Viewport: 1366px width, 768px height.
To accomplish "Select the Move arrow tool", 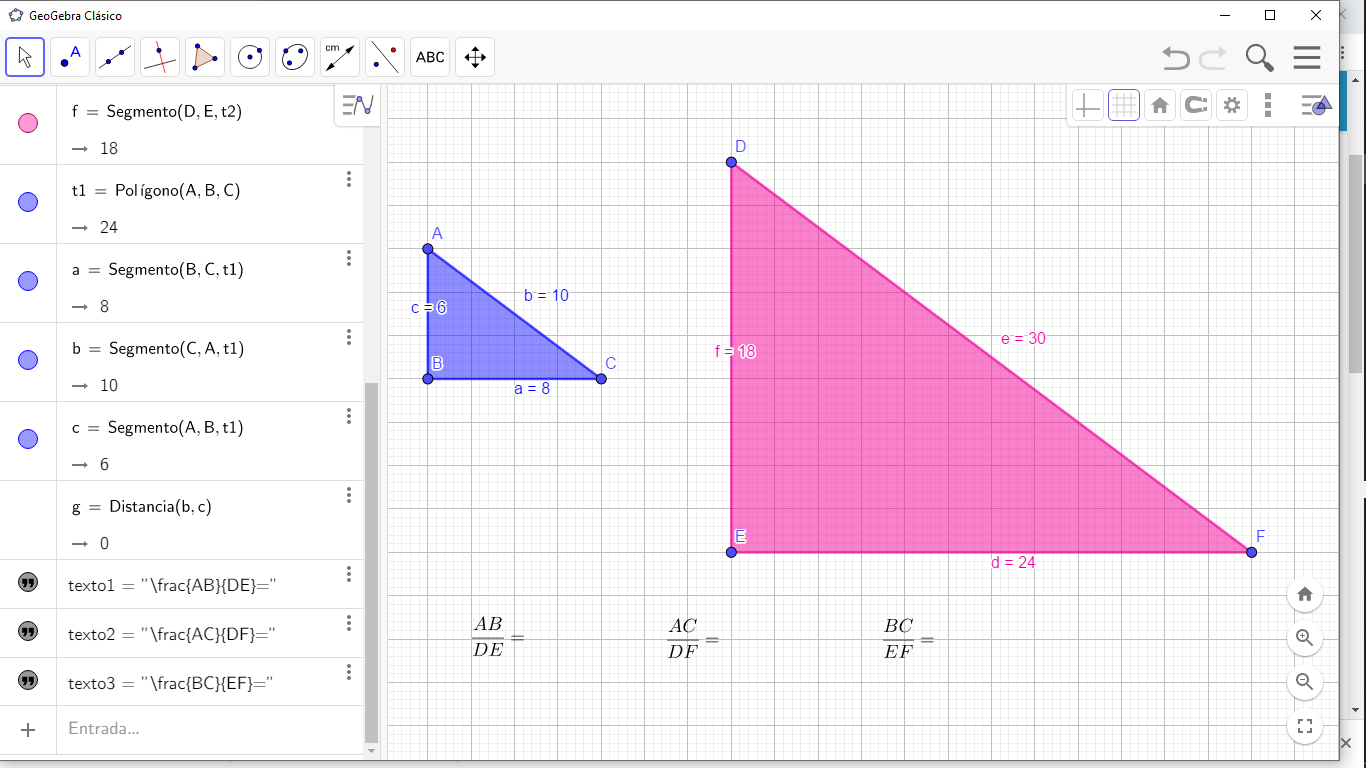I will (25, 57).
